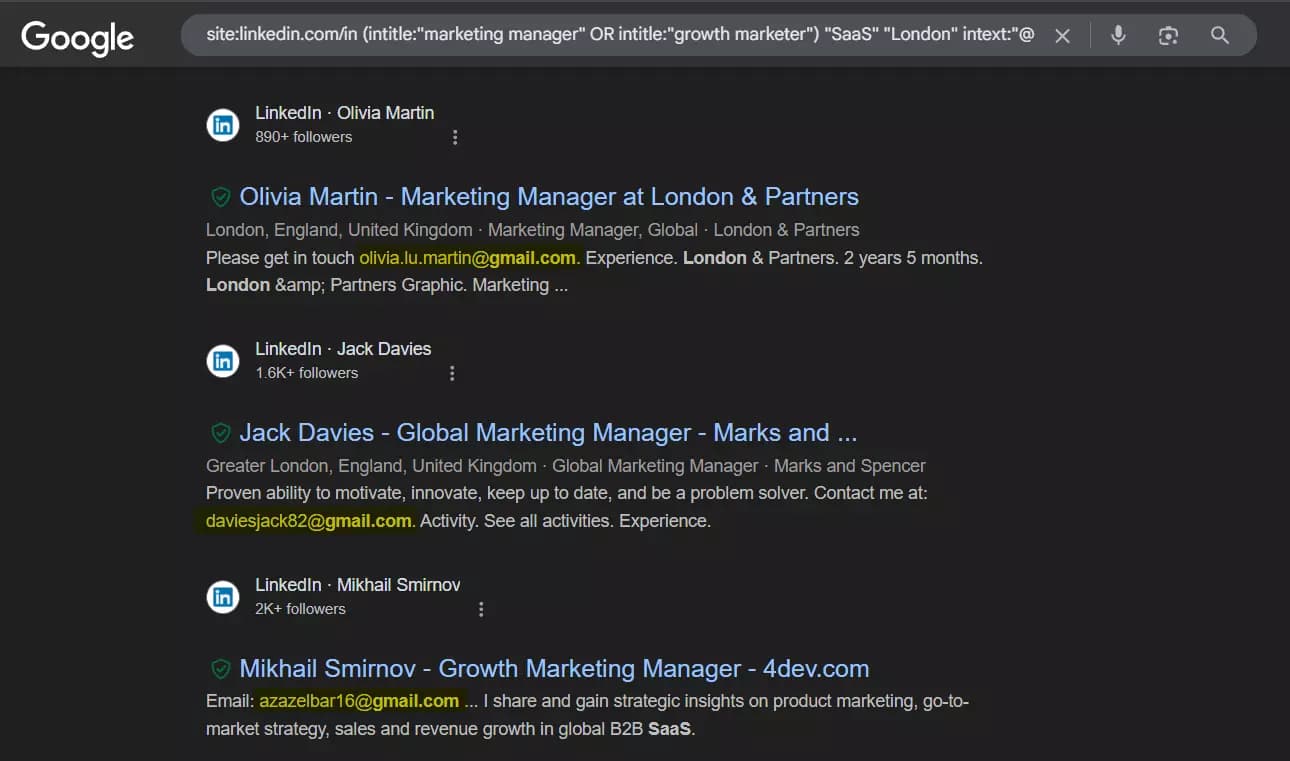The height and width of the screenshot is (761, 1290).
Task: Select the highlighted daviesjack82@gmail.com text
Action: click(x=305, y=520)
